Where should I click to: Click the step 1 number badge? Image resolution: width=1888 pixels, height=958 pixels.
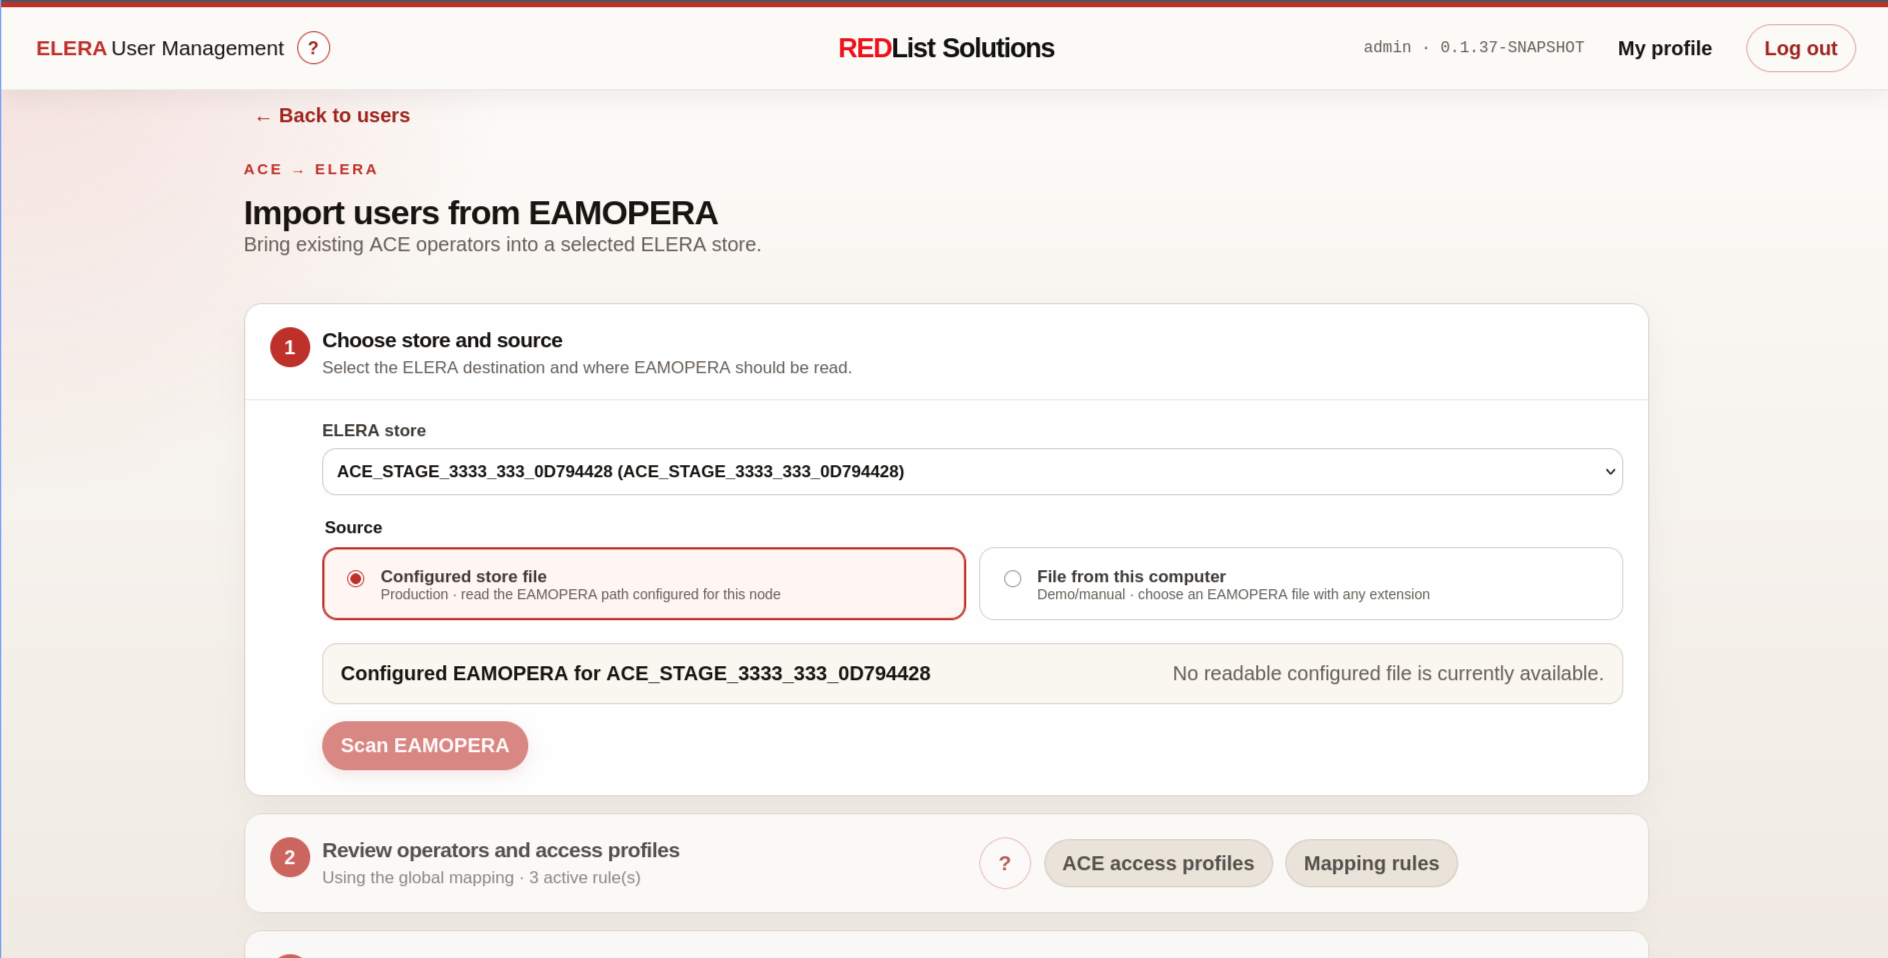point(290,347)
